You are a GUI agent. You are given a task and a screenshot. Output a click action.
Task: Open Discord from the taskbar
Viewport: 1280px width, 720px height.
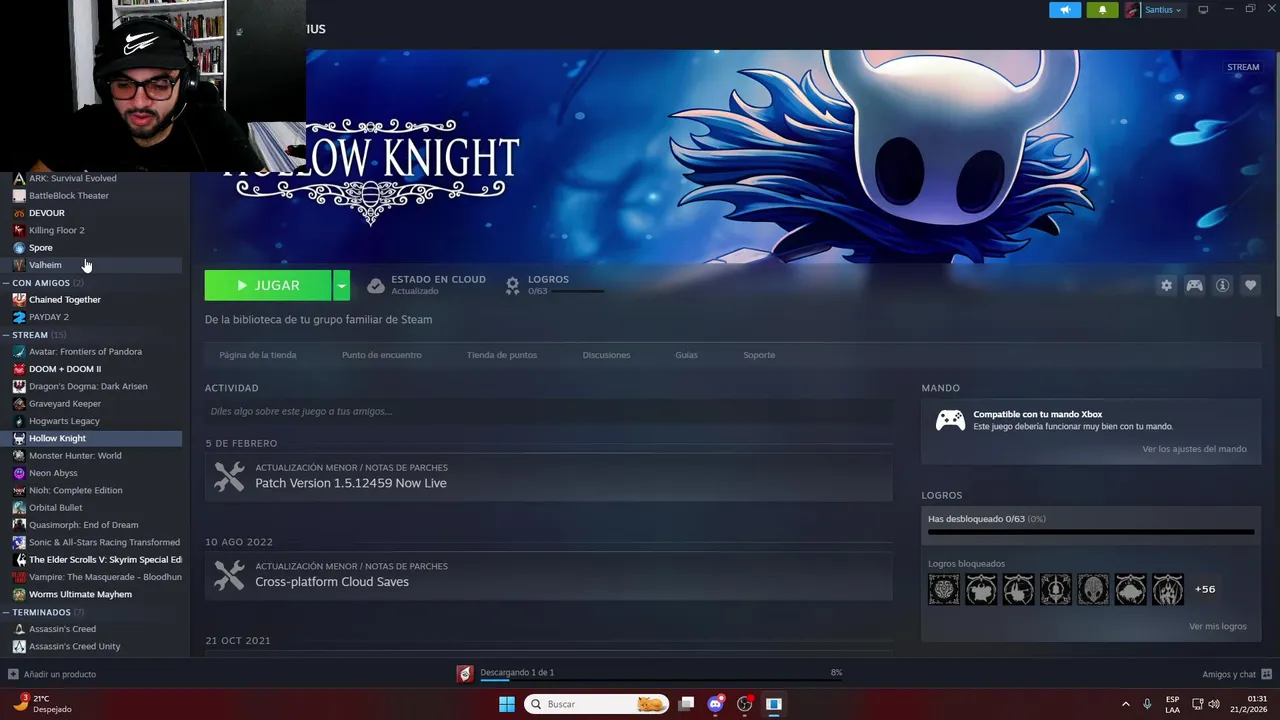point(715,704)
